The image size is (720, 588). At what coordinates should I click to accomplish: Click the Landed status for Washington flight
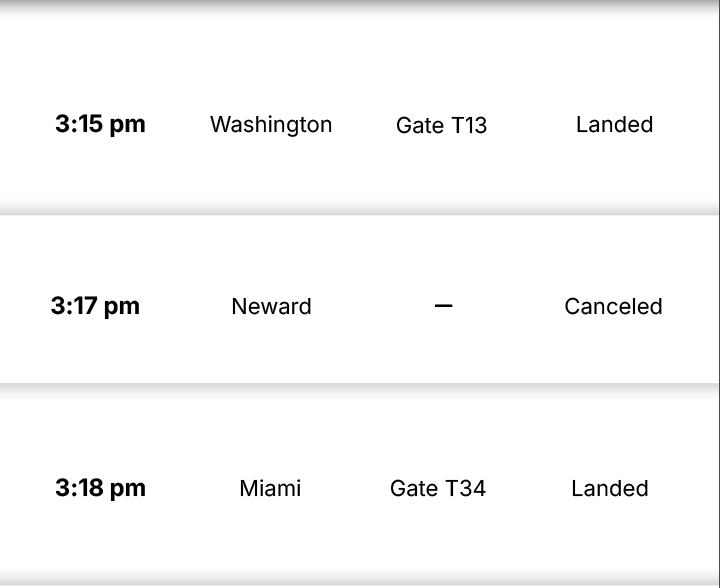point(614,125)
